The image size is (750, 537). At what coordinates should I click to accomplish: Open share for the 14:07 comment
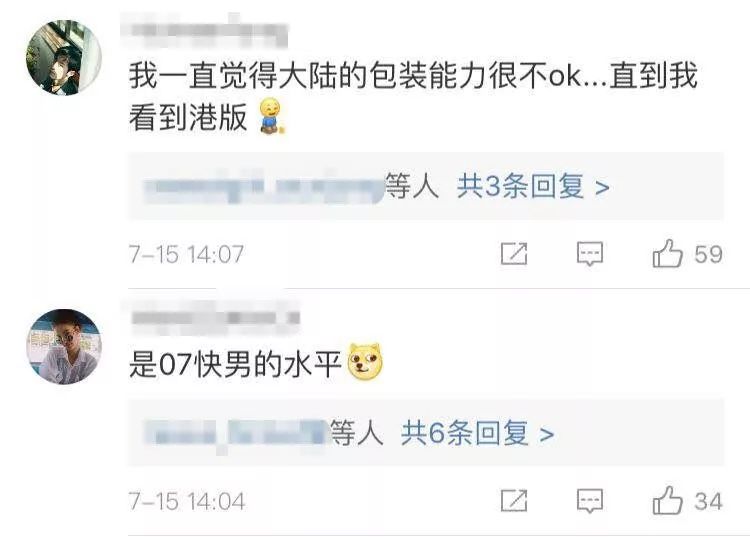click(x=514, y=253)
